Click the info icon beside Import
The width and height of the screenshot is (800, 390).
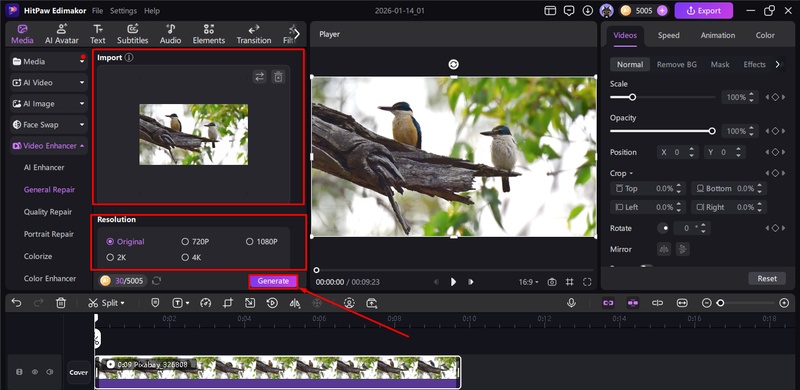[129, 58]
